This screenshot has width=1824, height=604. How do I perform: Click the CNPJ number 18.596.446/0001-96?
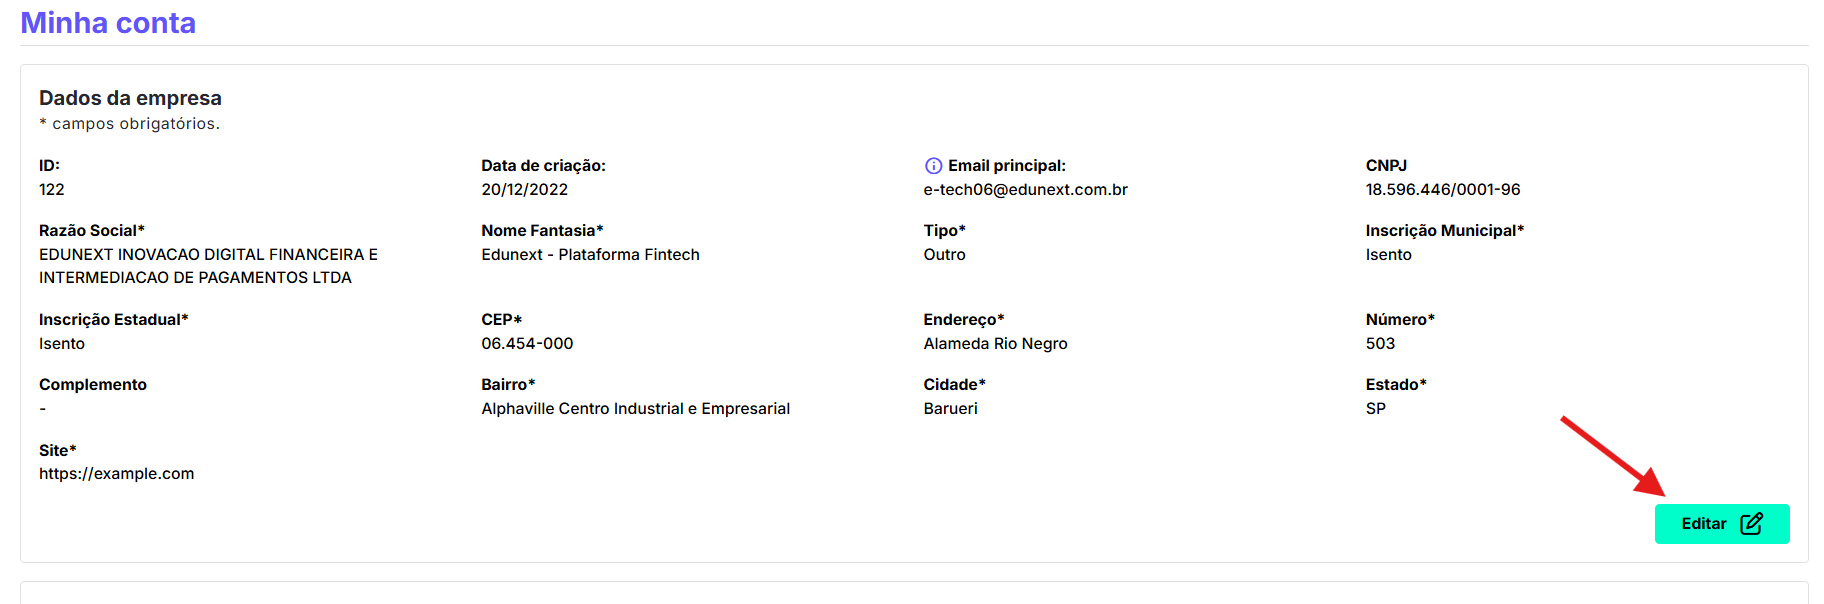tap(1443, 190)
